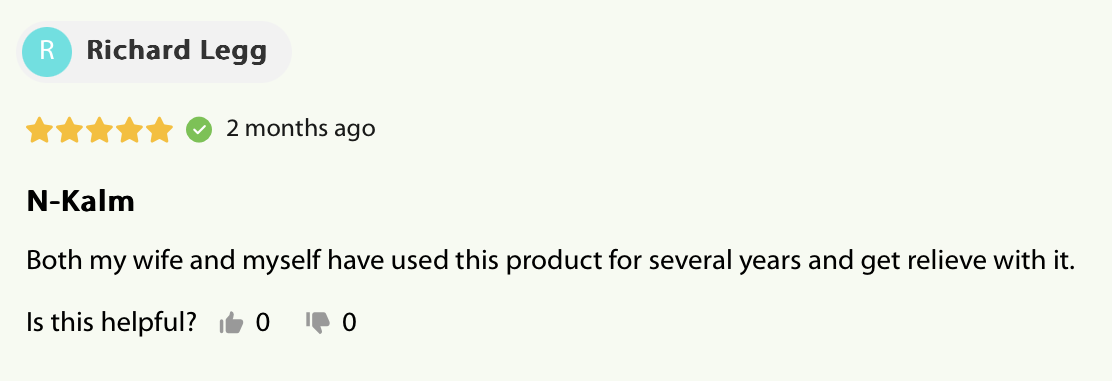This screenshot has width=1112, height=381.
Task: Click the 2 months ago timestamp
Action: click(x=301, y=128)
